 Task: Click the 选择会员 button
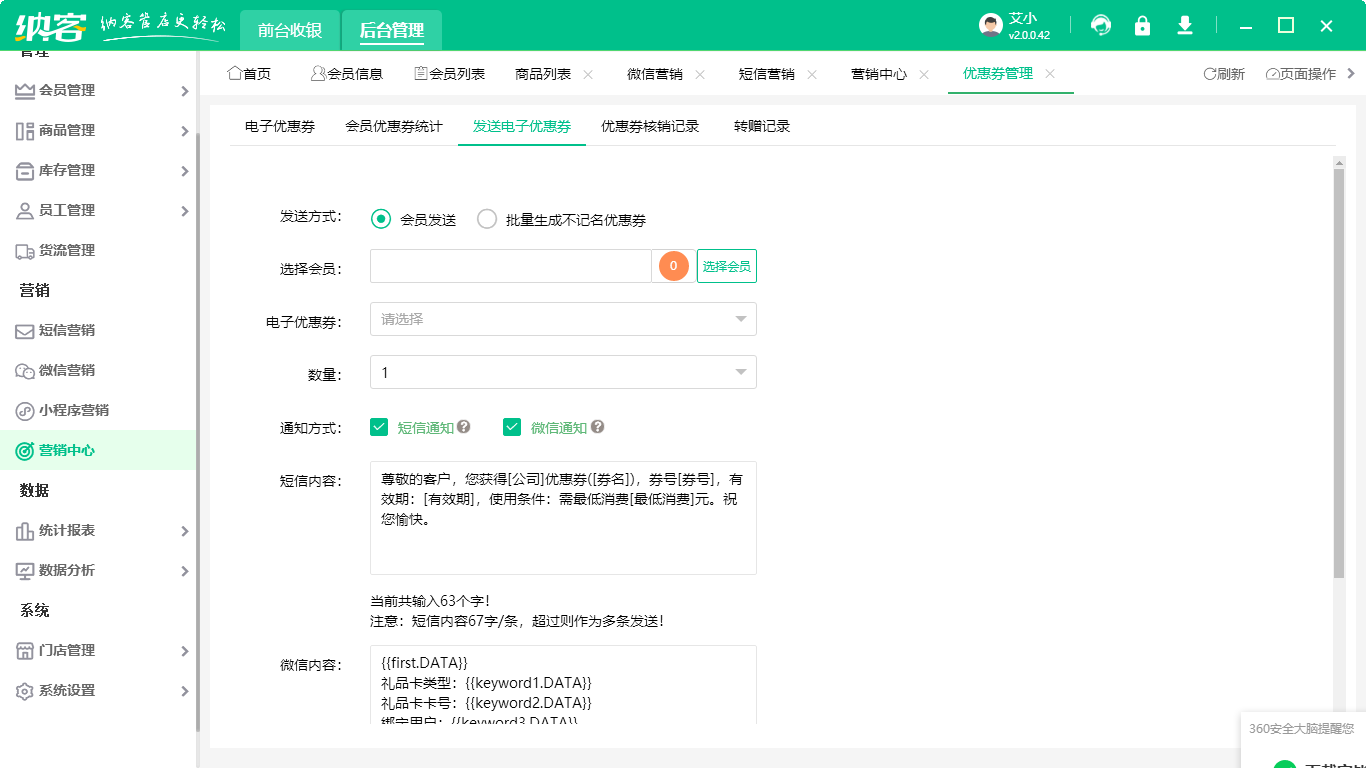tap(726, 266)
